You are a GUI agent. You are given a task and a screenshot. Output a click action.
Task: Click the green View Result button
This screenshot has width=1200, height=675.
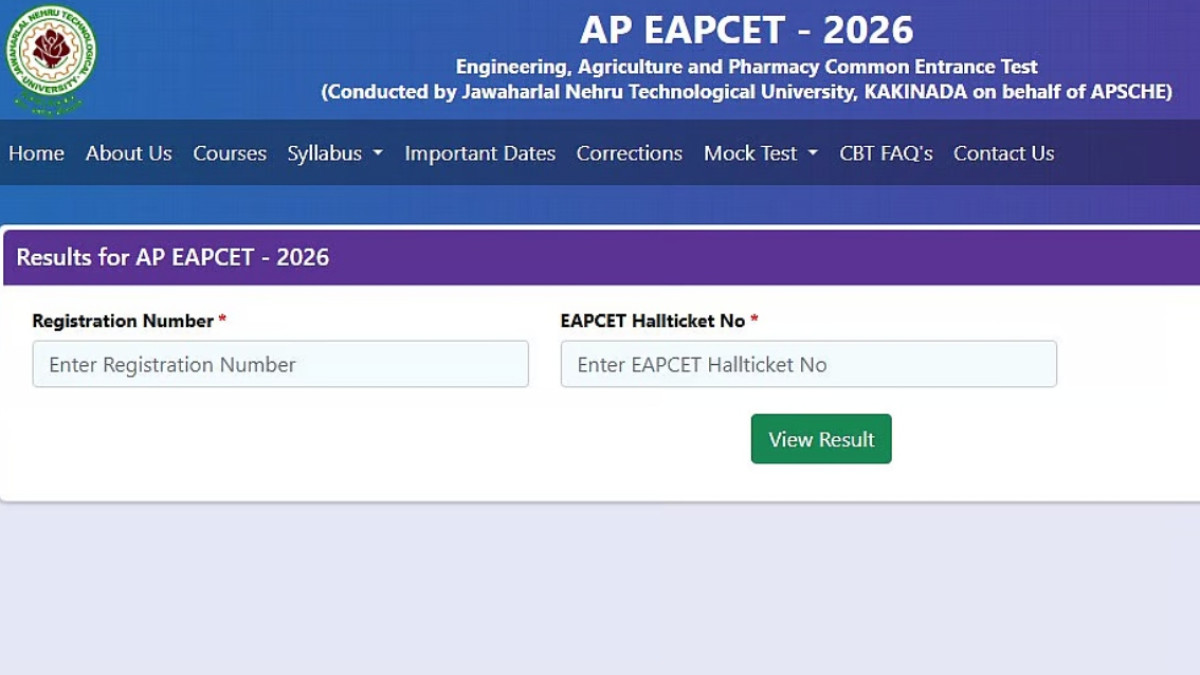[x=821, y=439]
